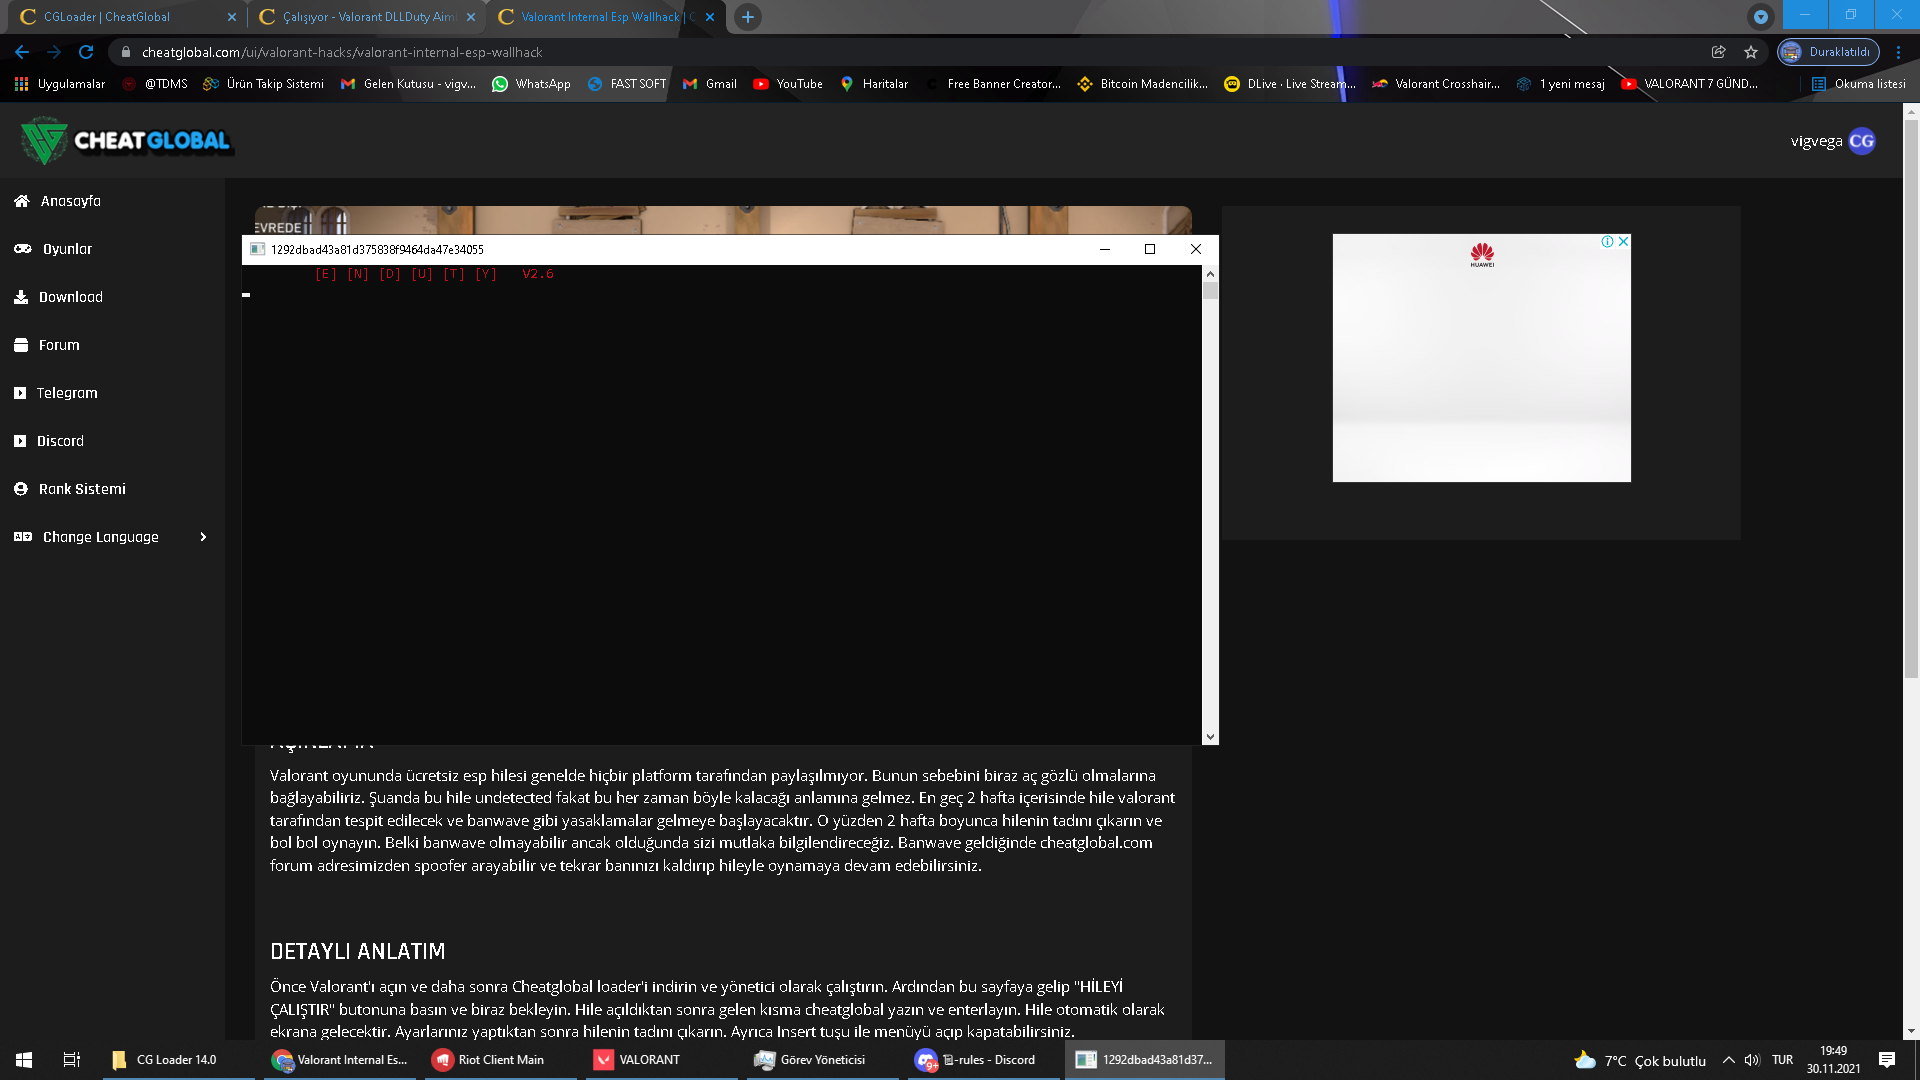
Task: Open VALORANT 7 GÜND bookmark
Action: click(1689, 84)
